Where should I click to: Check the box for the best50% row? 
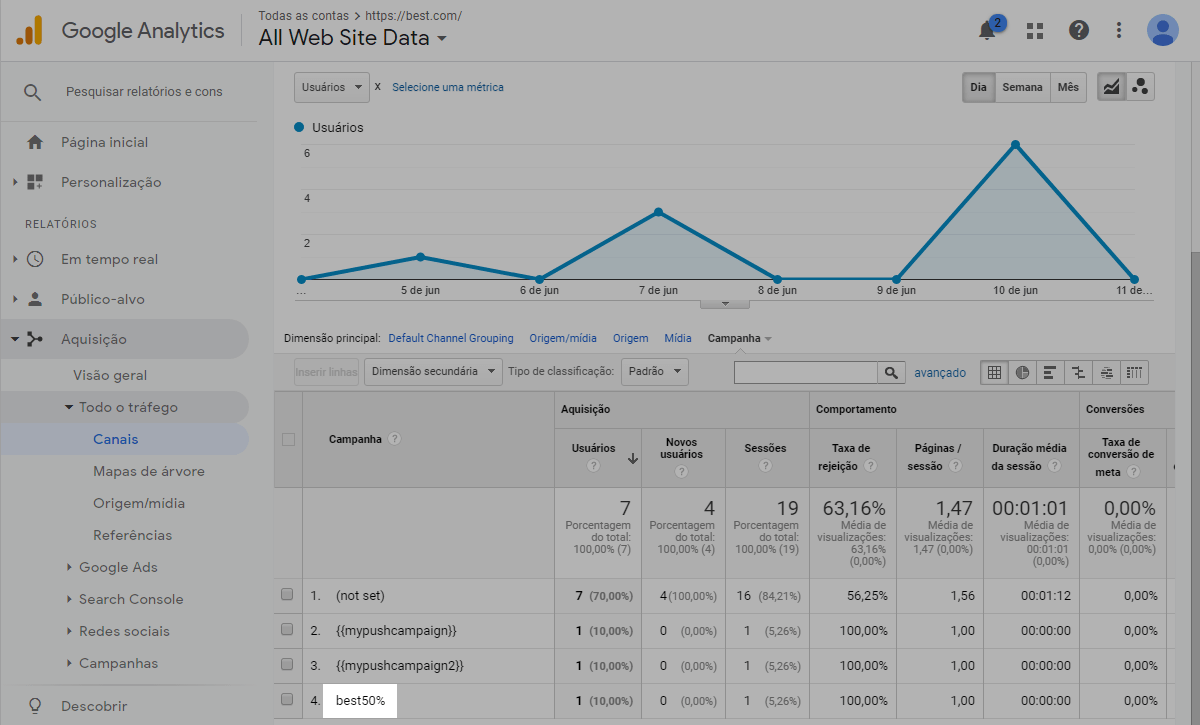tap(287, 699)
